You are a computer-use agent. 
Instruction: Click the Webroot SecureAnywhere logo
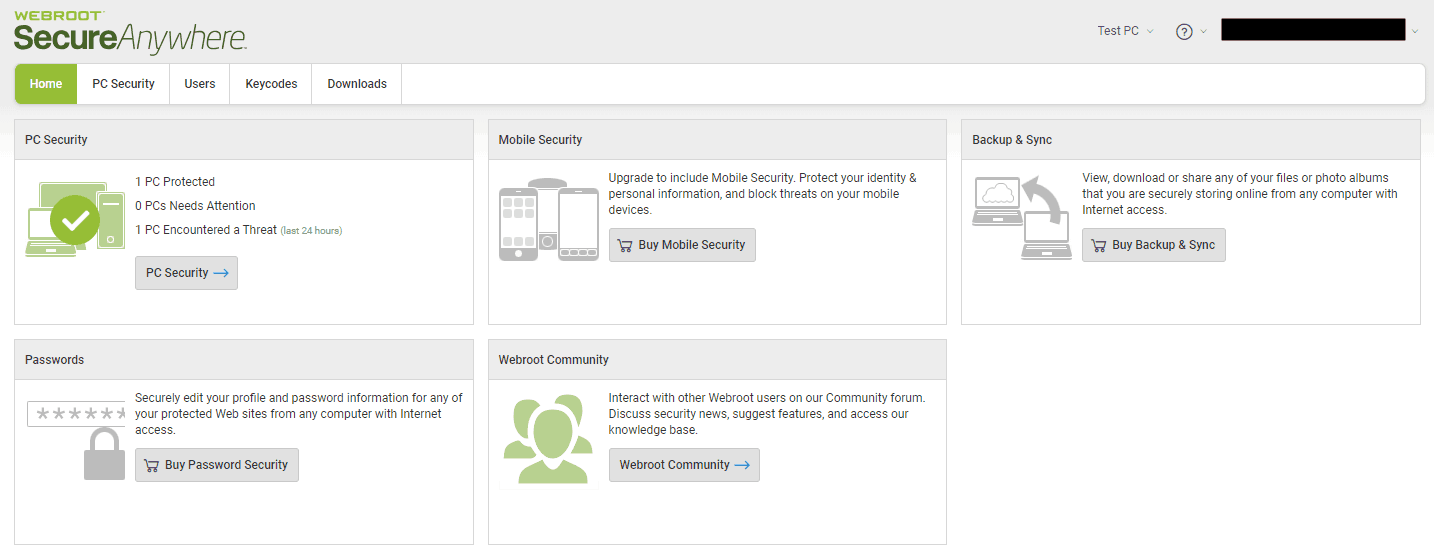130,31
